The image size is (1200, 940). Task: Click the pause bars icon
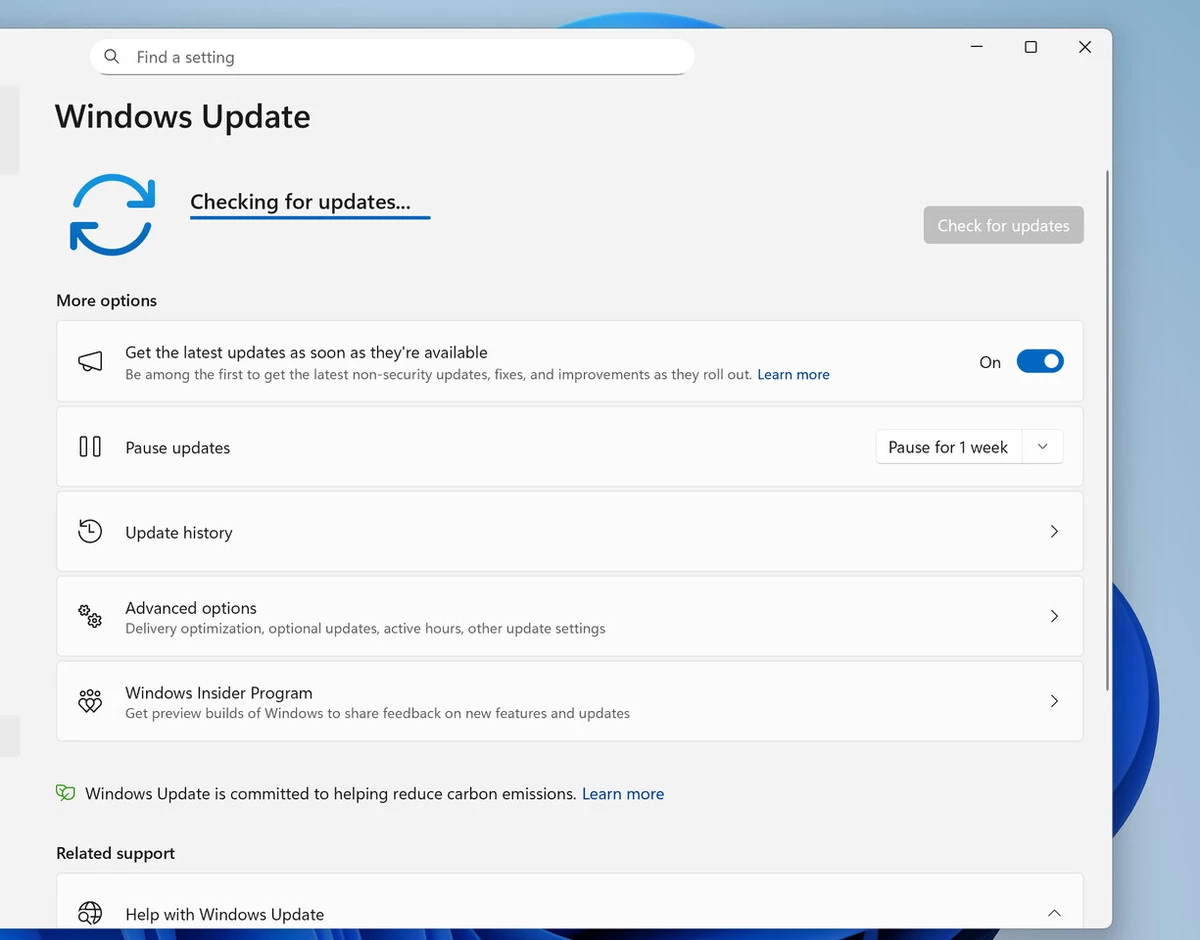tap(90, 447)
